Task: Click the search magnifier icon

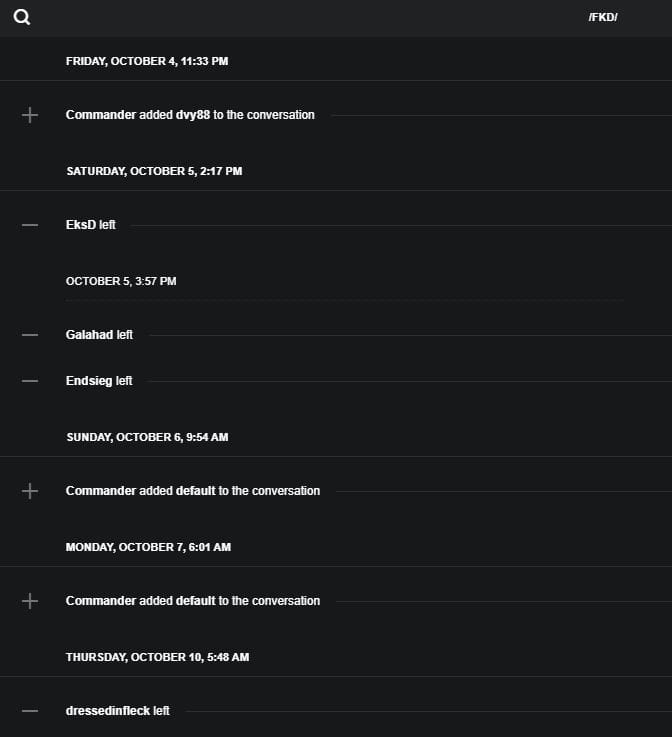Action: [x=22, y=17]
